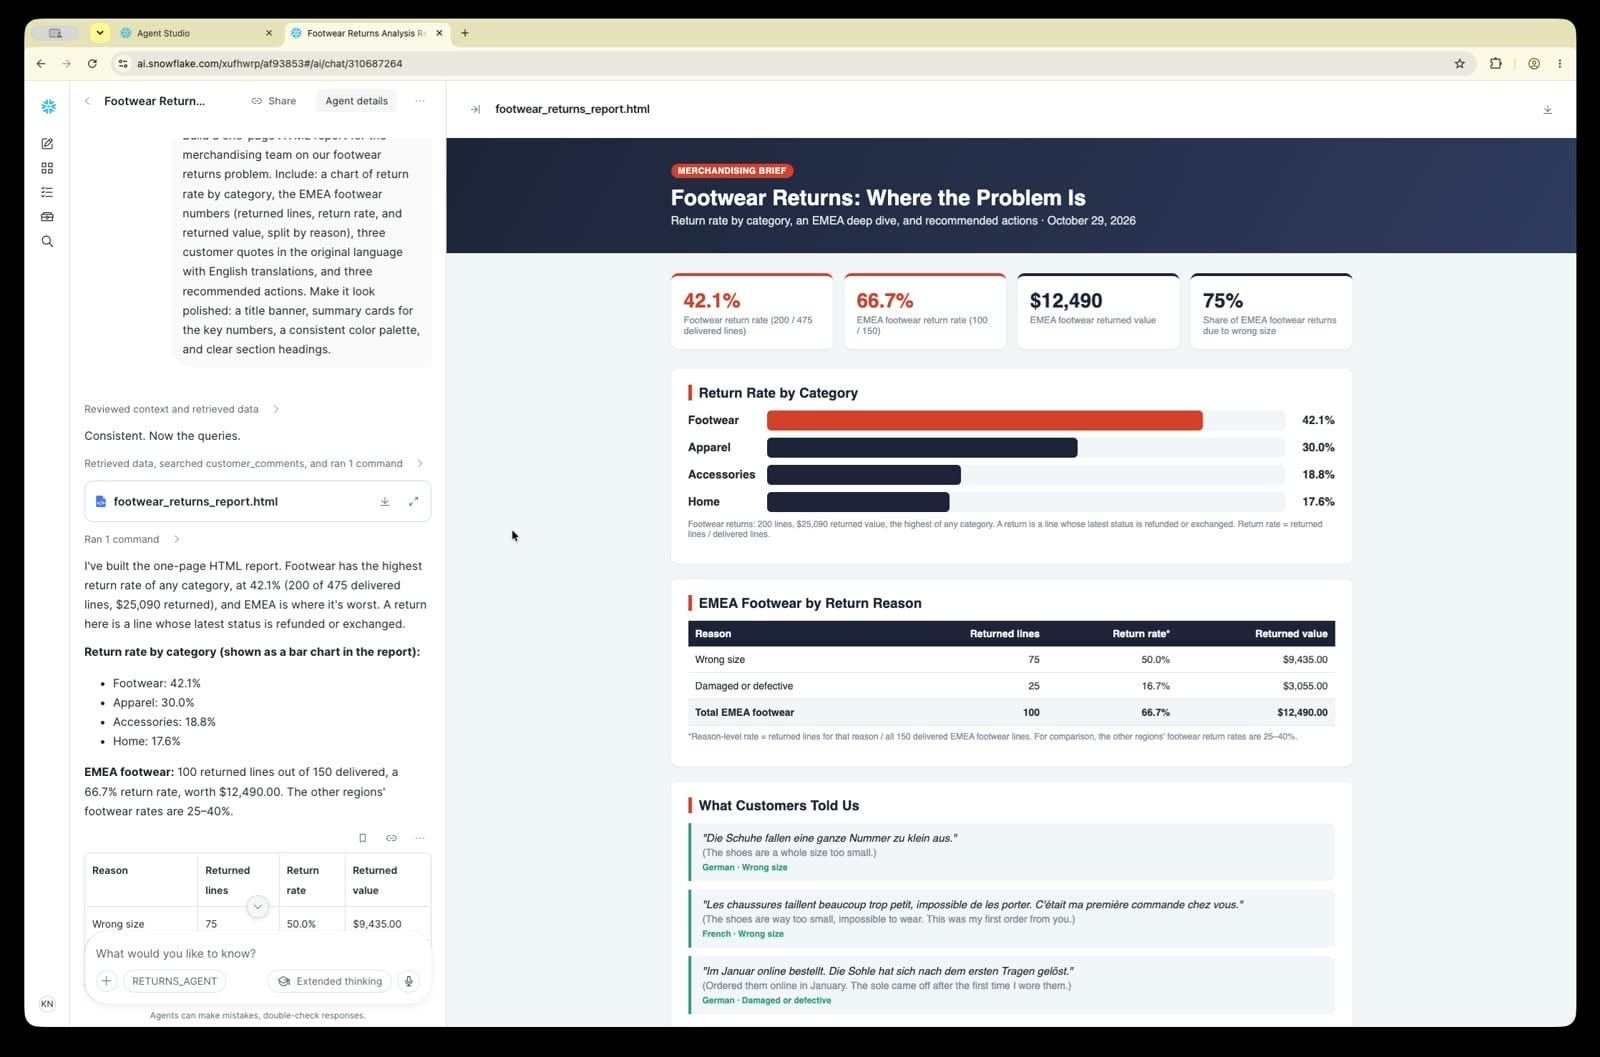Open the checklist icon in the left sidebar
Screen dimensions: 1600x1057
pyautogui.click(x=47, y=192)
